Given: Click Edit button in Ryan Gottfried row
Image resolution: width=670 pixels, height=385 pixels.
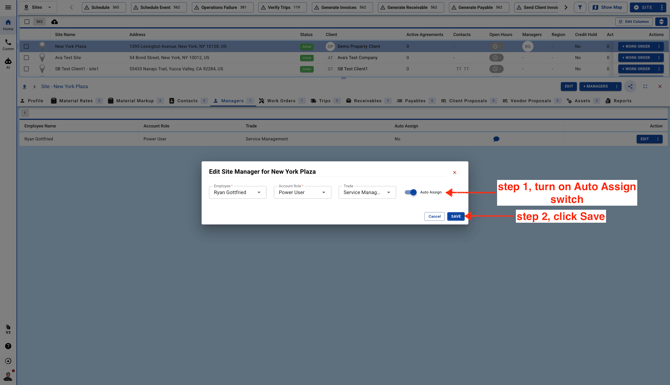Looking at the screenshot, I should tap(645, 139).
